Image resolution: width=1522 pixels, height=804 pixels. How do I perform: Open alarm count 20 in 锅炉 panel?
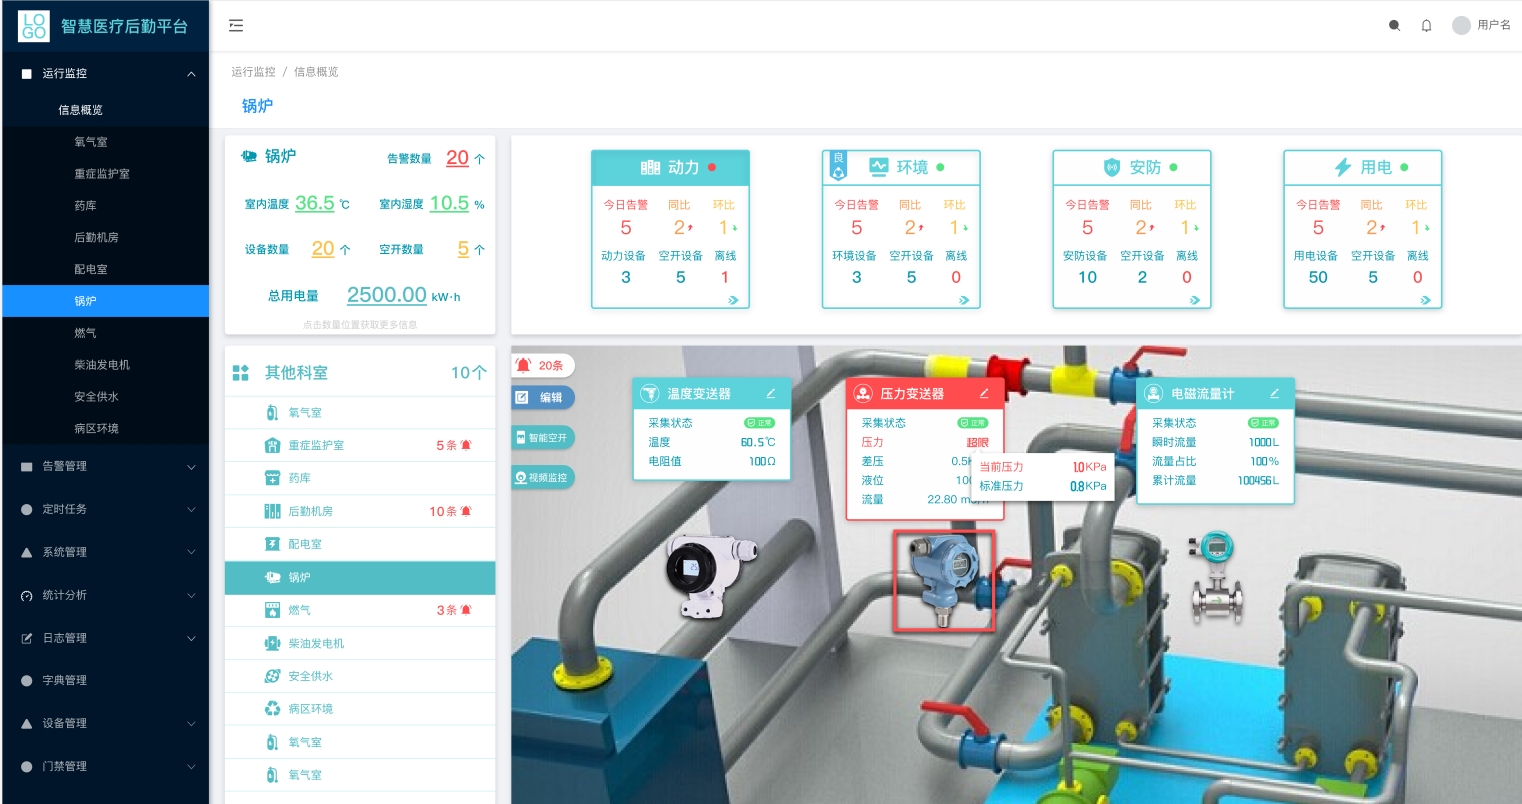pos(457,158)
